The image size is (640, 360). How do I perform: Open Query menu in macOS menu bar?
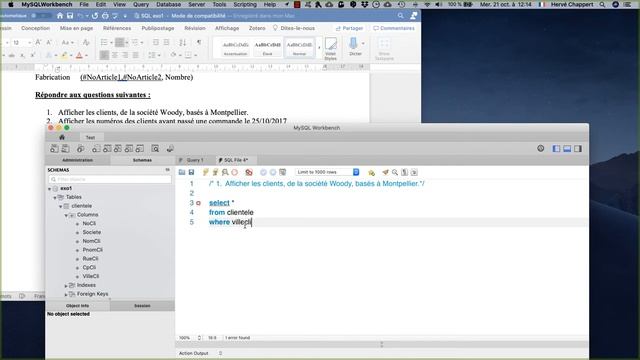coord(141,4)
